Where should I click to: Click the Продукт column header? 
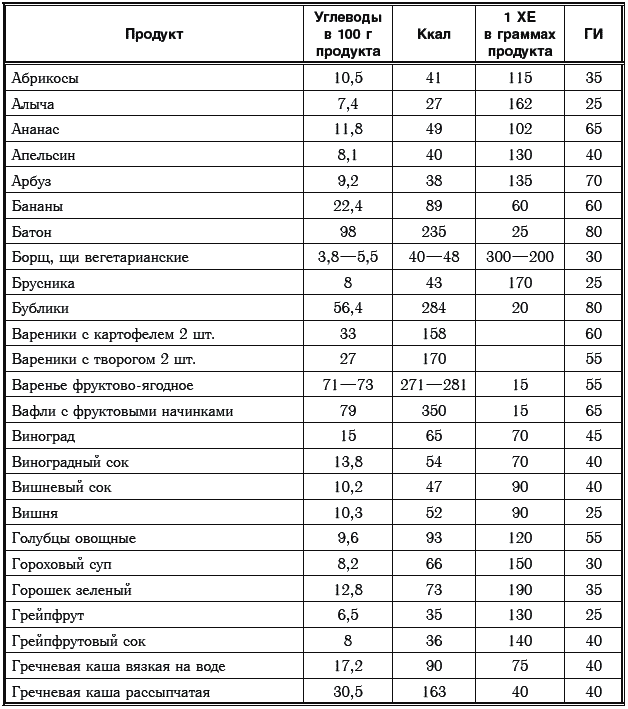[x=154, y=34]
